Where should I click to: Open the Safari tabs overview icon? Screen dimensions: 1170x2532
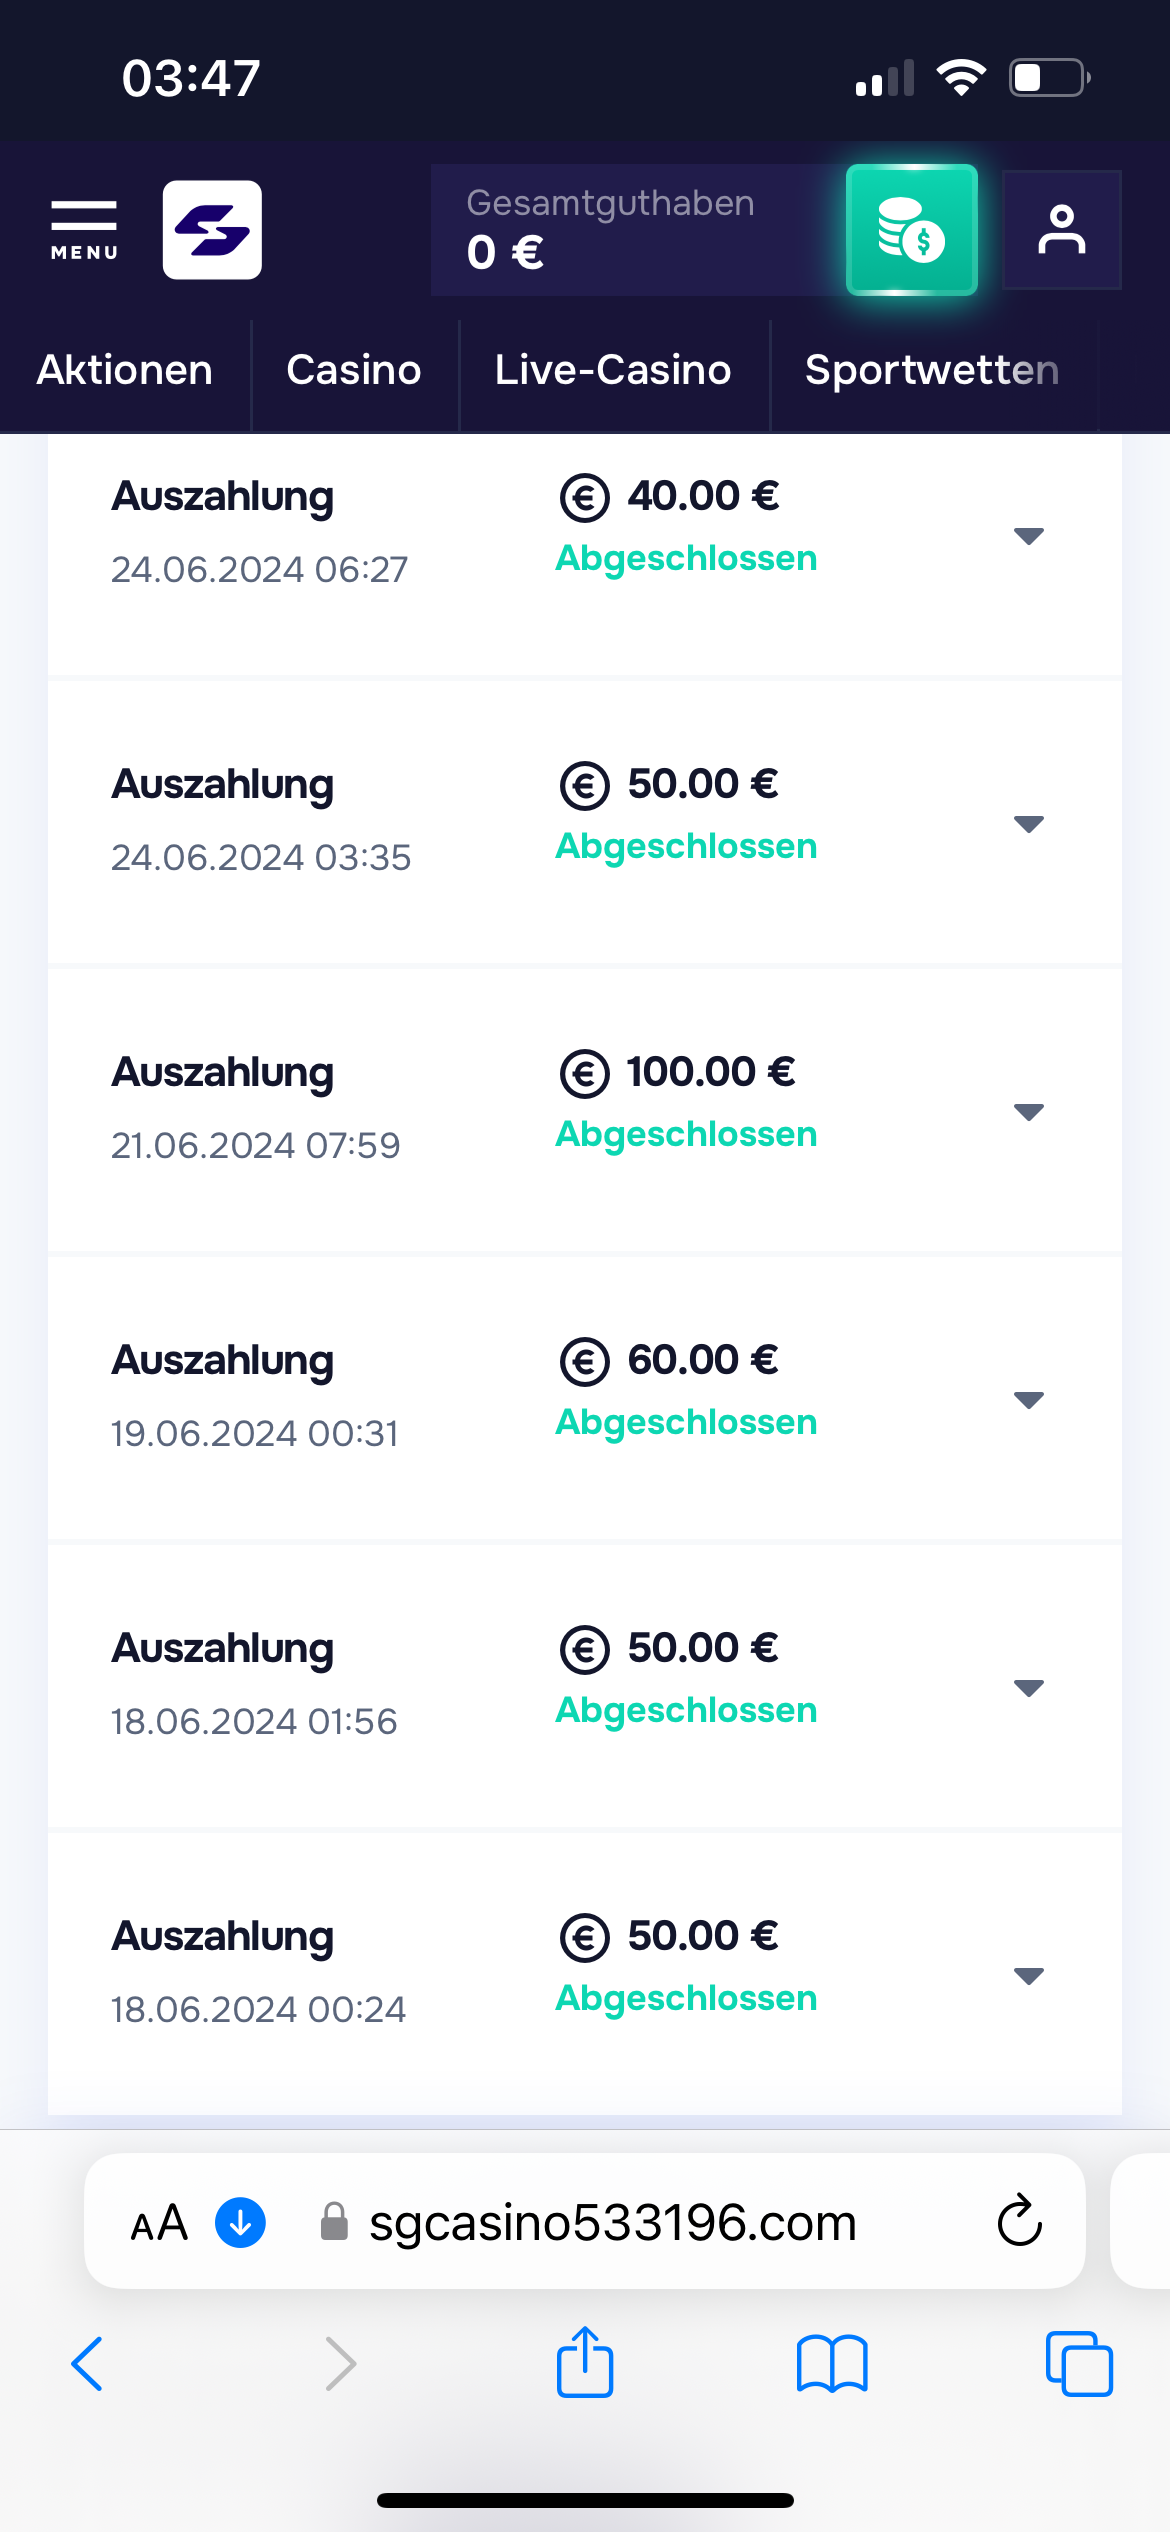pos(1078,2364)
